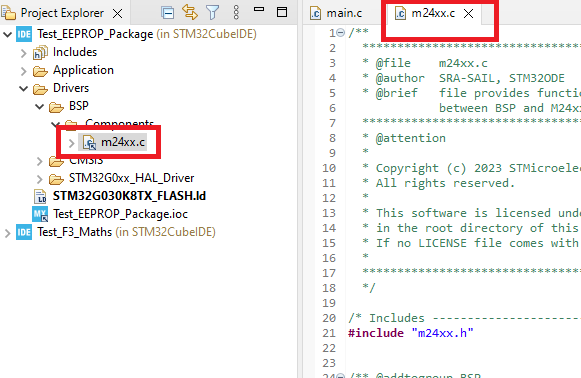Fold the header comment at line 1

[341, 33]
